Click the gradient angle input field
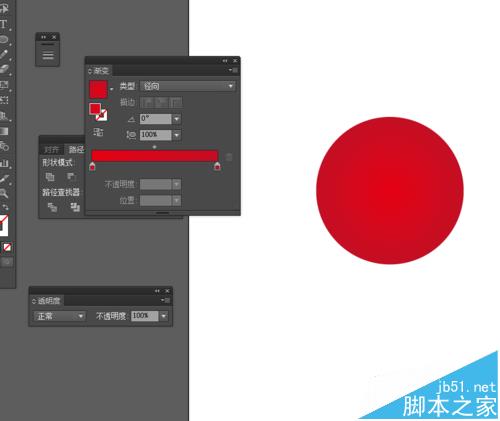This screenshot has width=500, height=421. (156, 119)
